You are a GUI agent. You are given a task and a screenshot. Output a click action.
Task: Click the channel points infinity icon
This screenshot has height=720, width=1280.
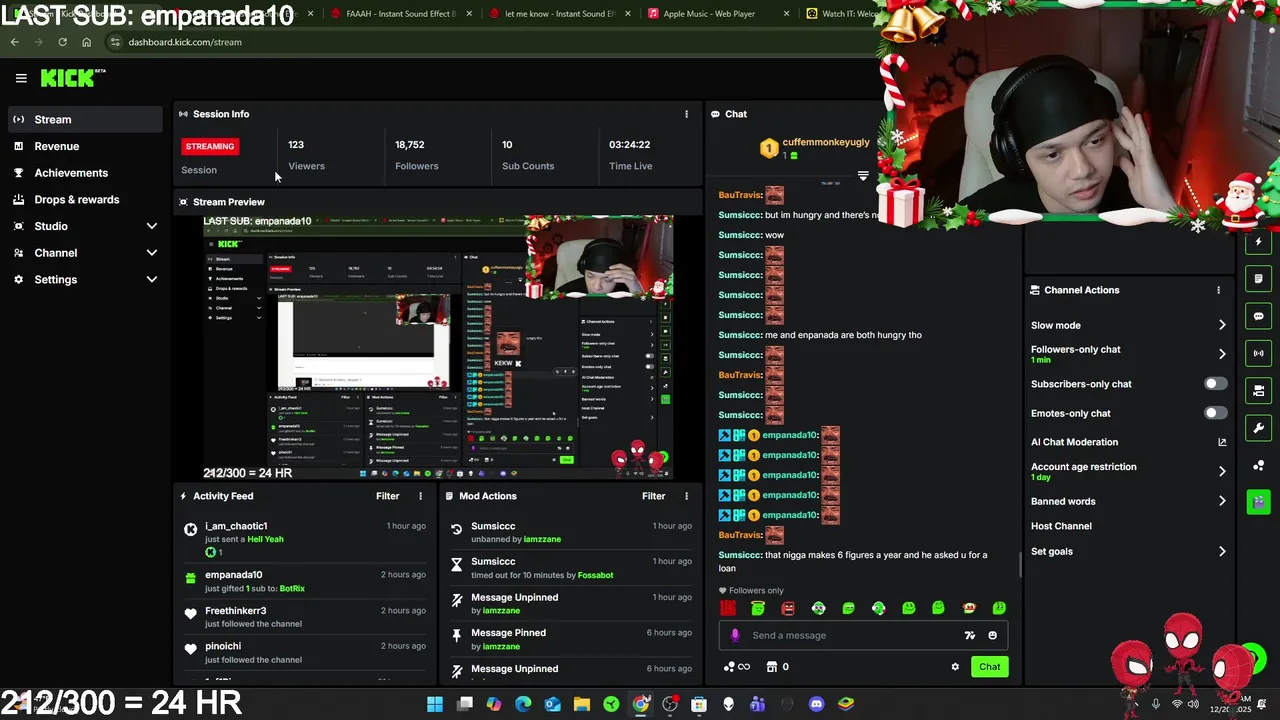click(x=736, y=667)
